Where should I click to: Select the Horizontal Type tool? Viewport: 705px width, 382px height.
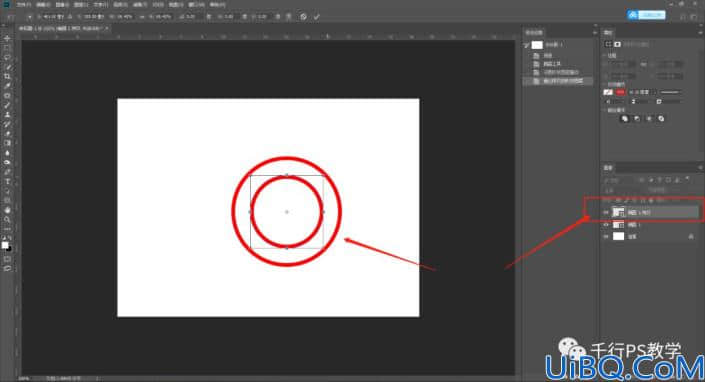(7, 182)
